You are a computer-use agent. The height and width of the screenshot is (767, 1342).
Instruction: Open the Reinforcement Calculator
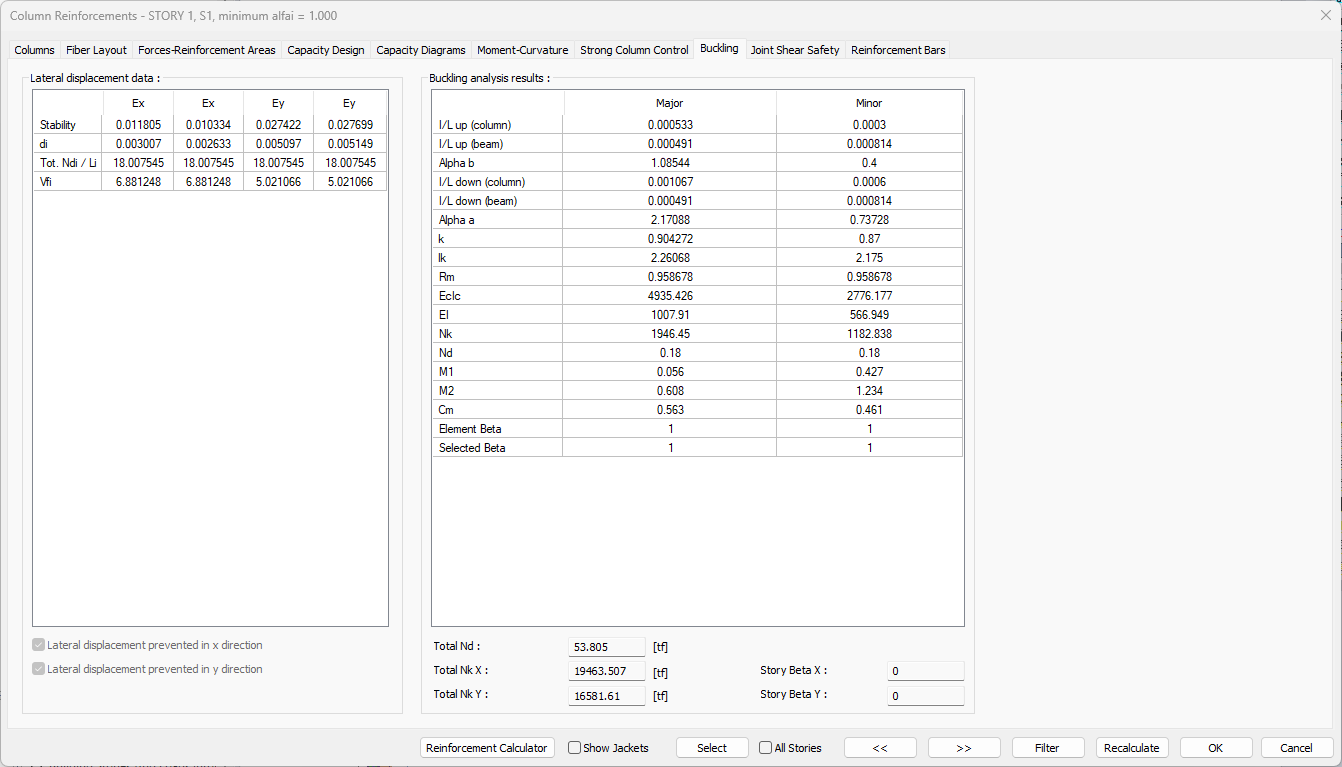(x=487, y=748)
